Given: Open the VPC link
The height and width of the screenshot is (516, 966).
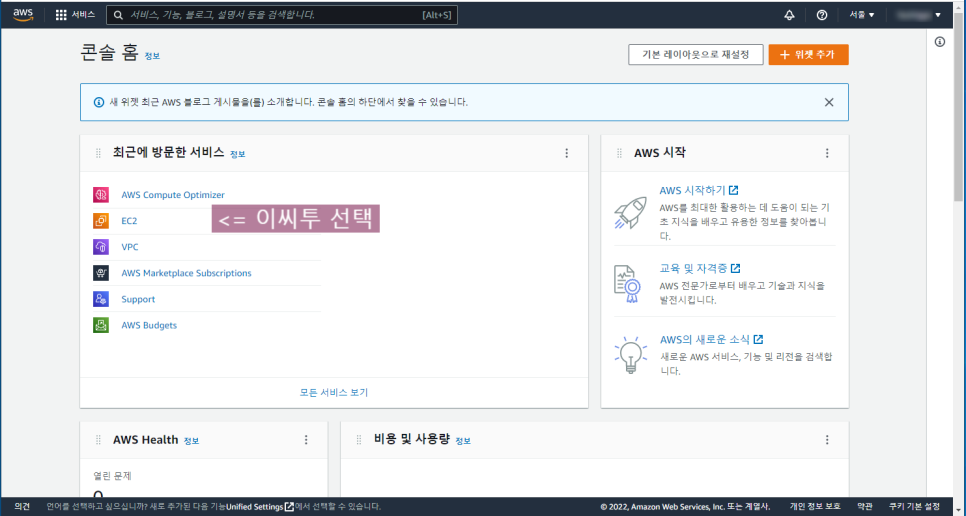Looking at the screenshot, I should pyautogui.click(x=130, y=247).
